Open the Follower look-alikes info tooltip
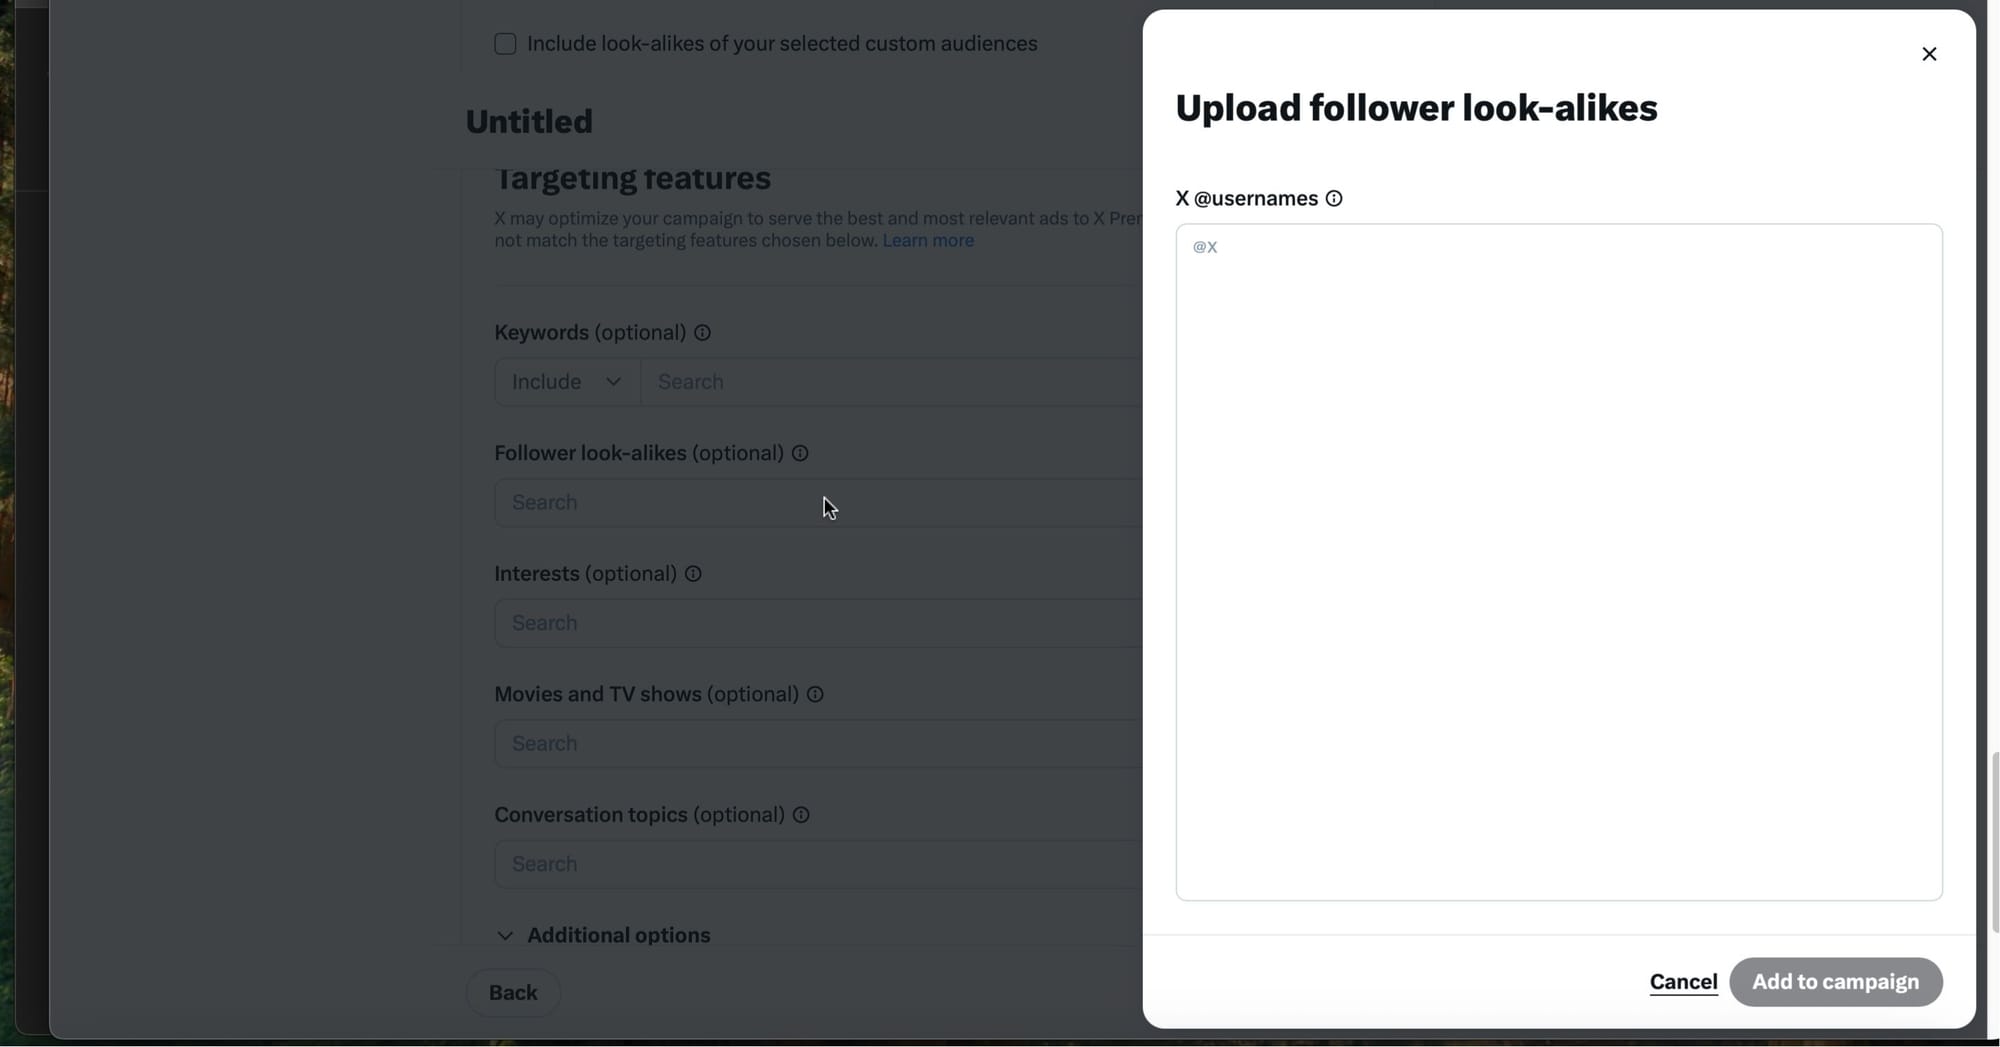 [x=800, y=453]
